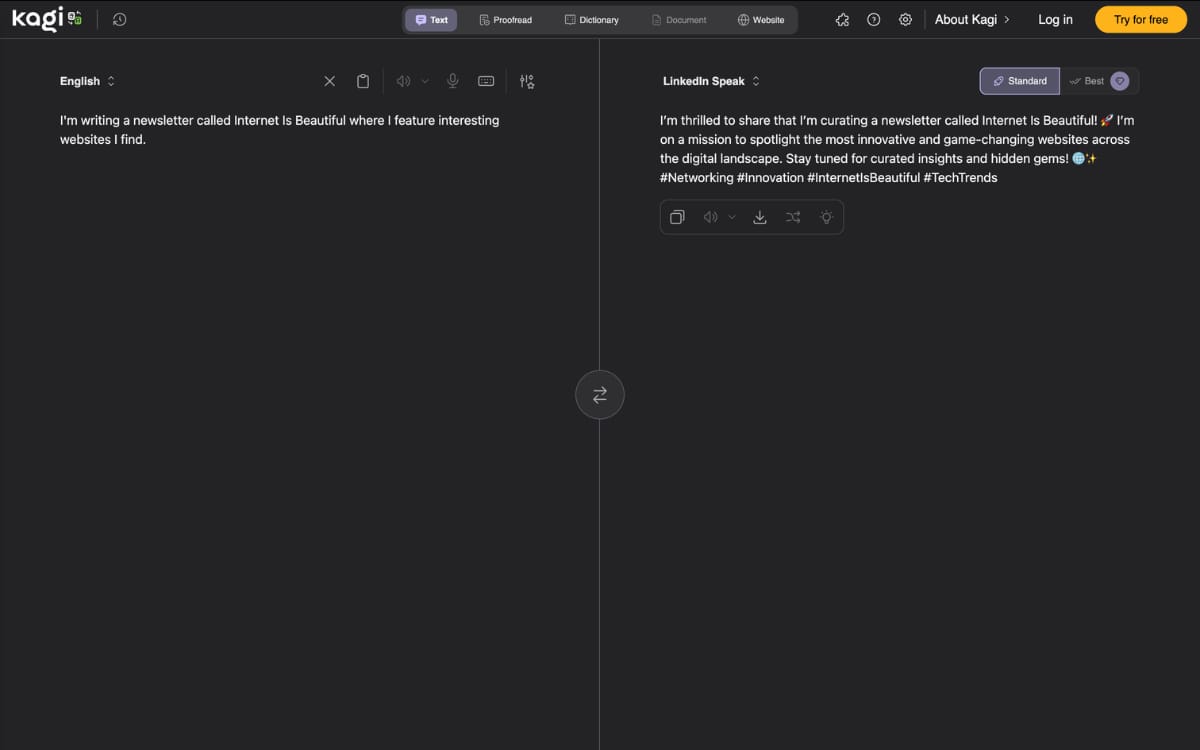1200x750 pixels.
Task: Select Standard translation quality
Action: [x=1020, y=81]
